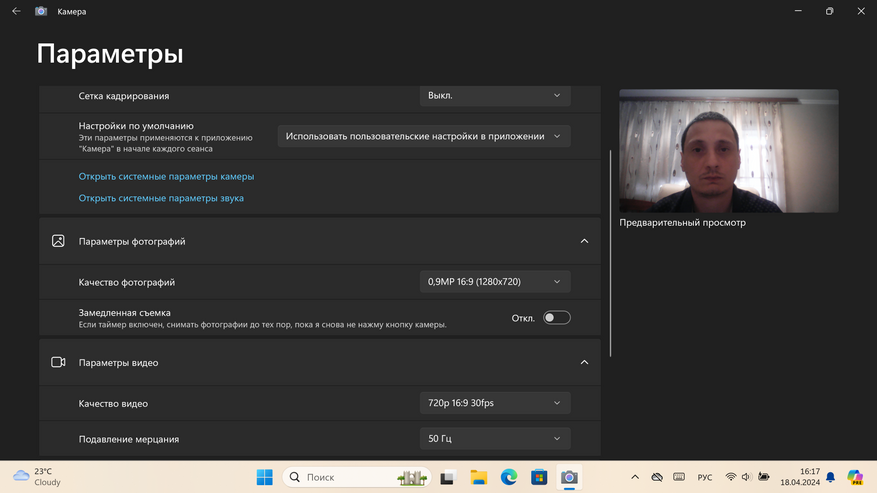Open File Explorer from the taskbar
The width and height of the screenshot is (877, 493).
coord(479,477)
